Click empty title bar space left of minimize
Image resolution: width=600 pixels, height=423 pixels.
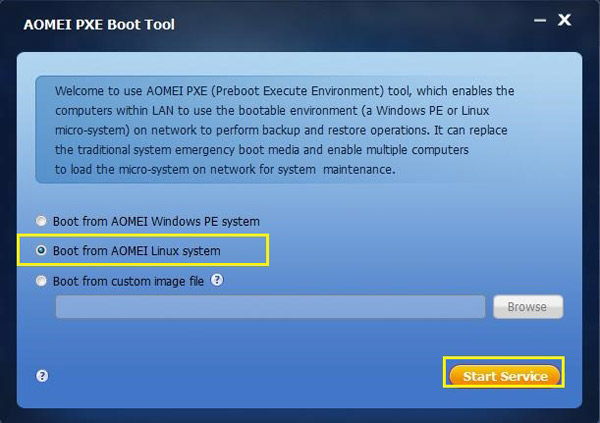click(x=400, y=22)
